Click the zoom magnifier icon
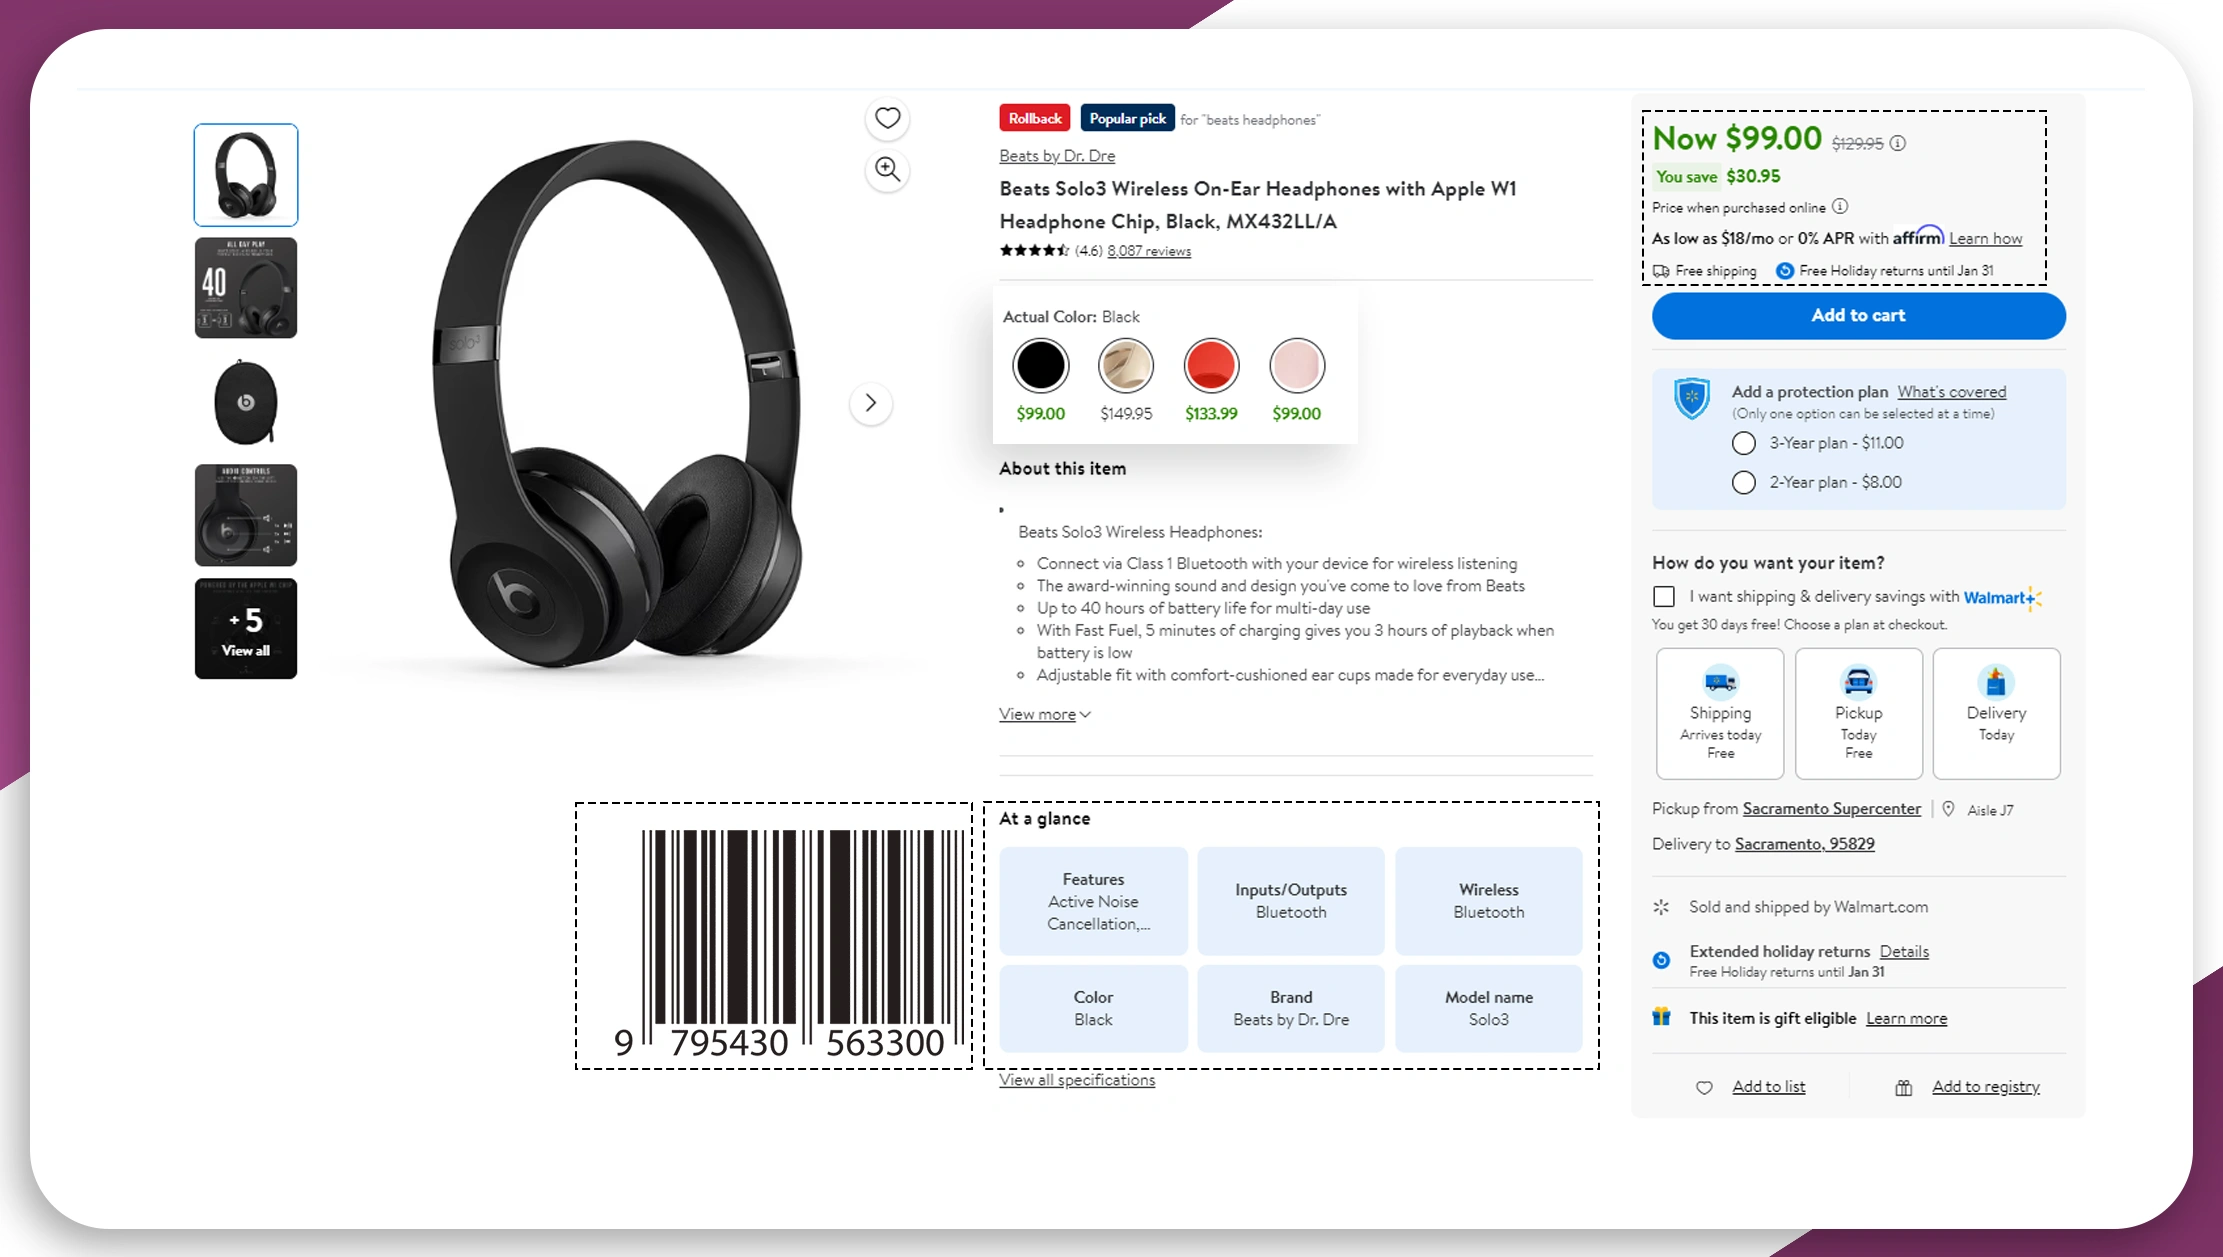The height and width of the screenshot is (1257, 2223). 886,170
